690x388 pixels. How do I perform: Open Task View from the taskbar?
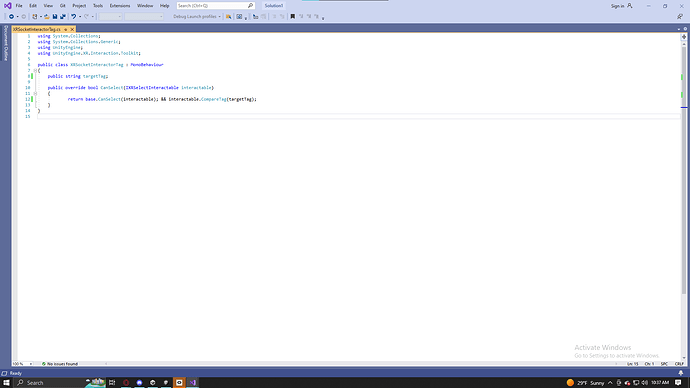tap(112, 383)
